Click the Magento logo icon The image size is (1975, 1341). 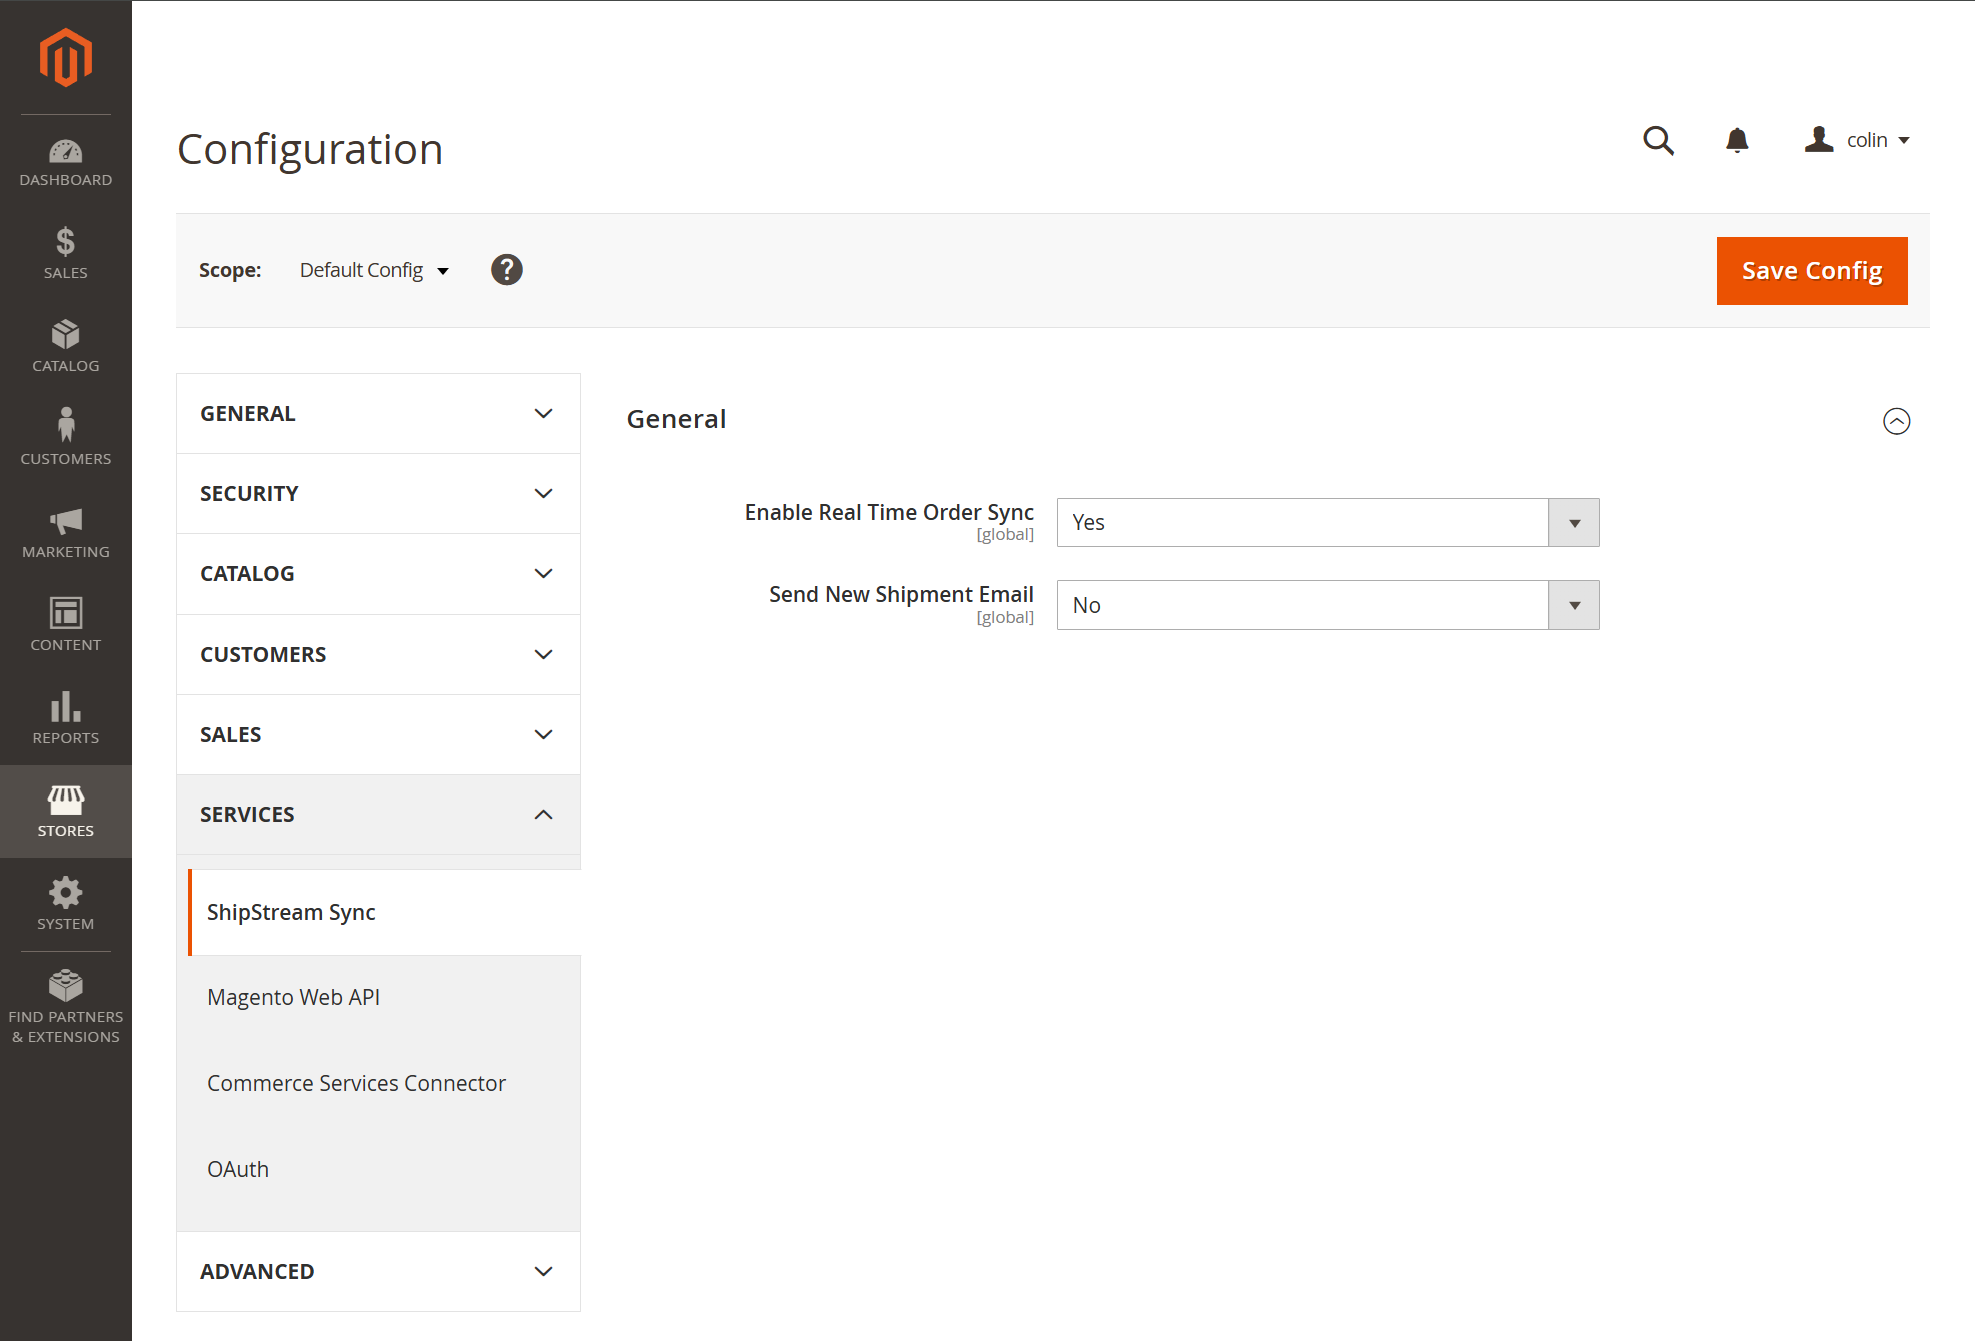click(x=66, y=57)
